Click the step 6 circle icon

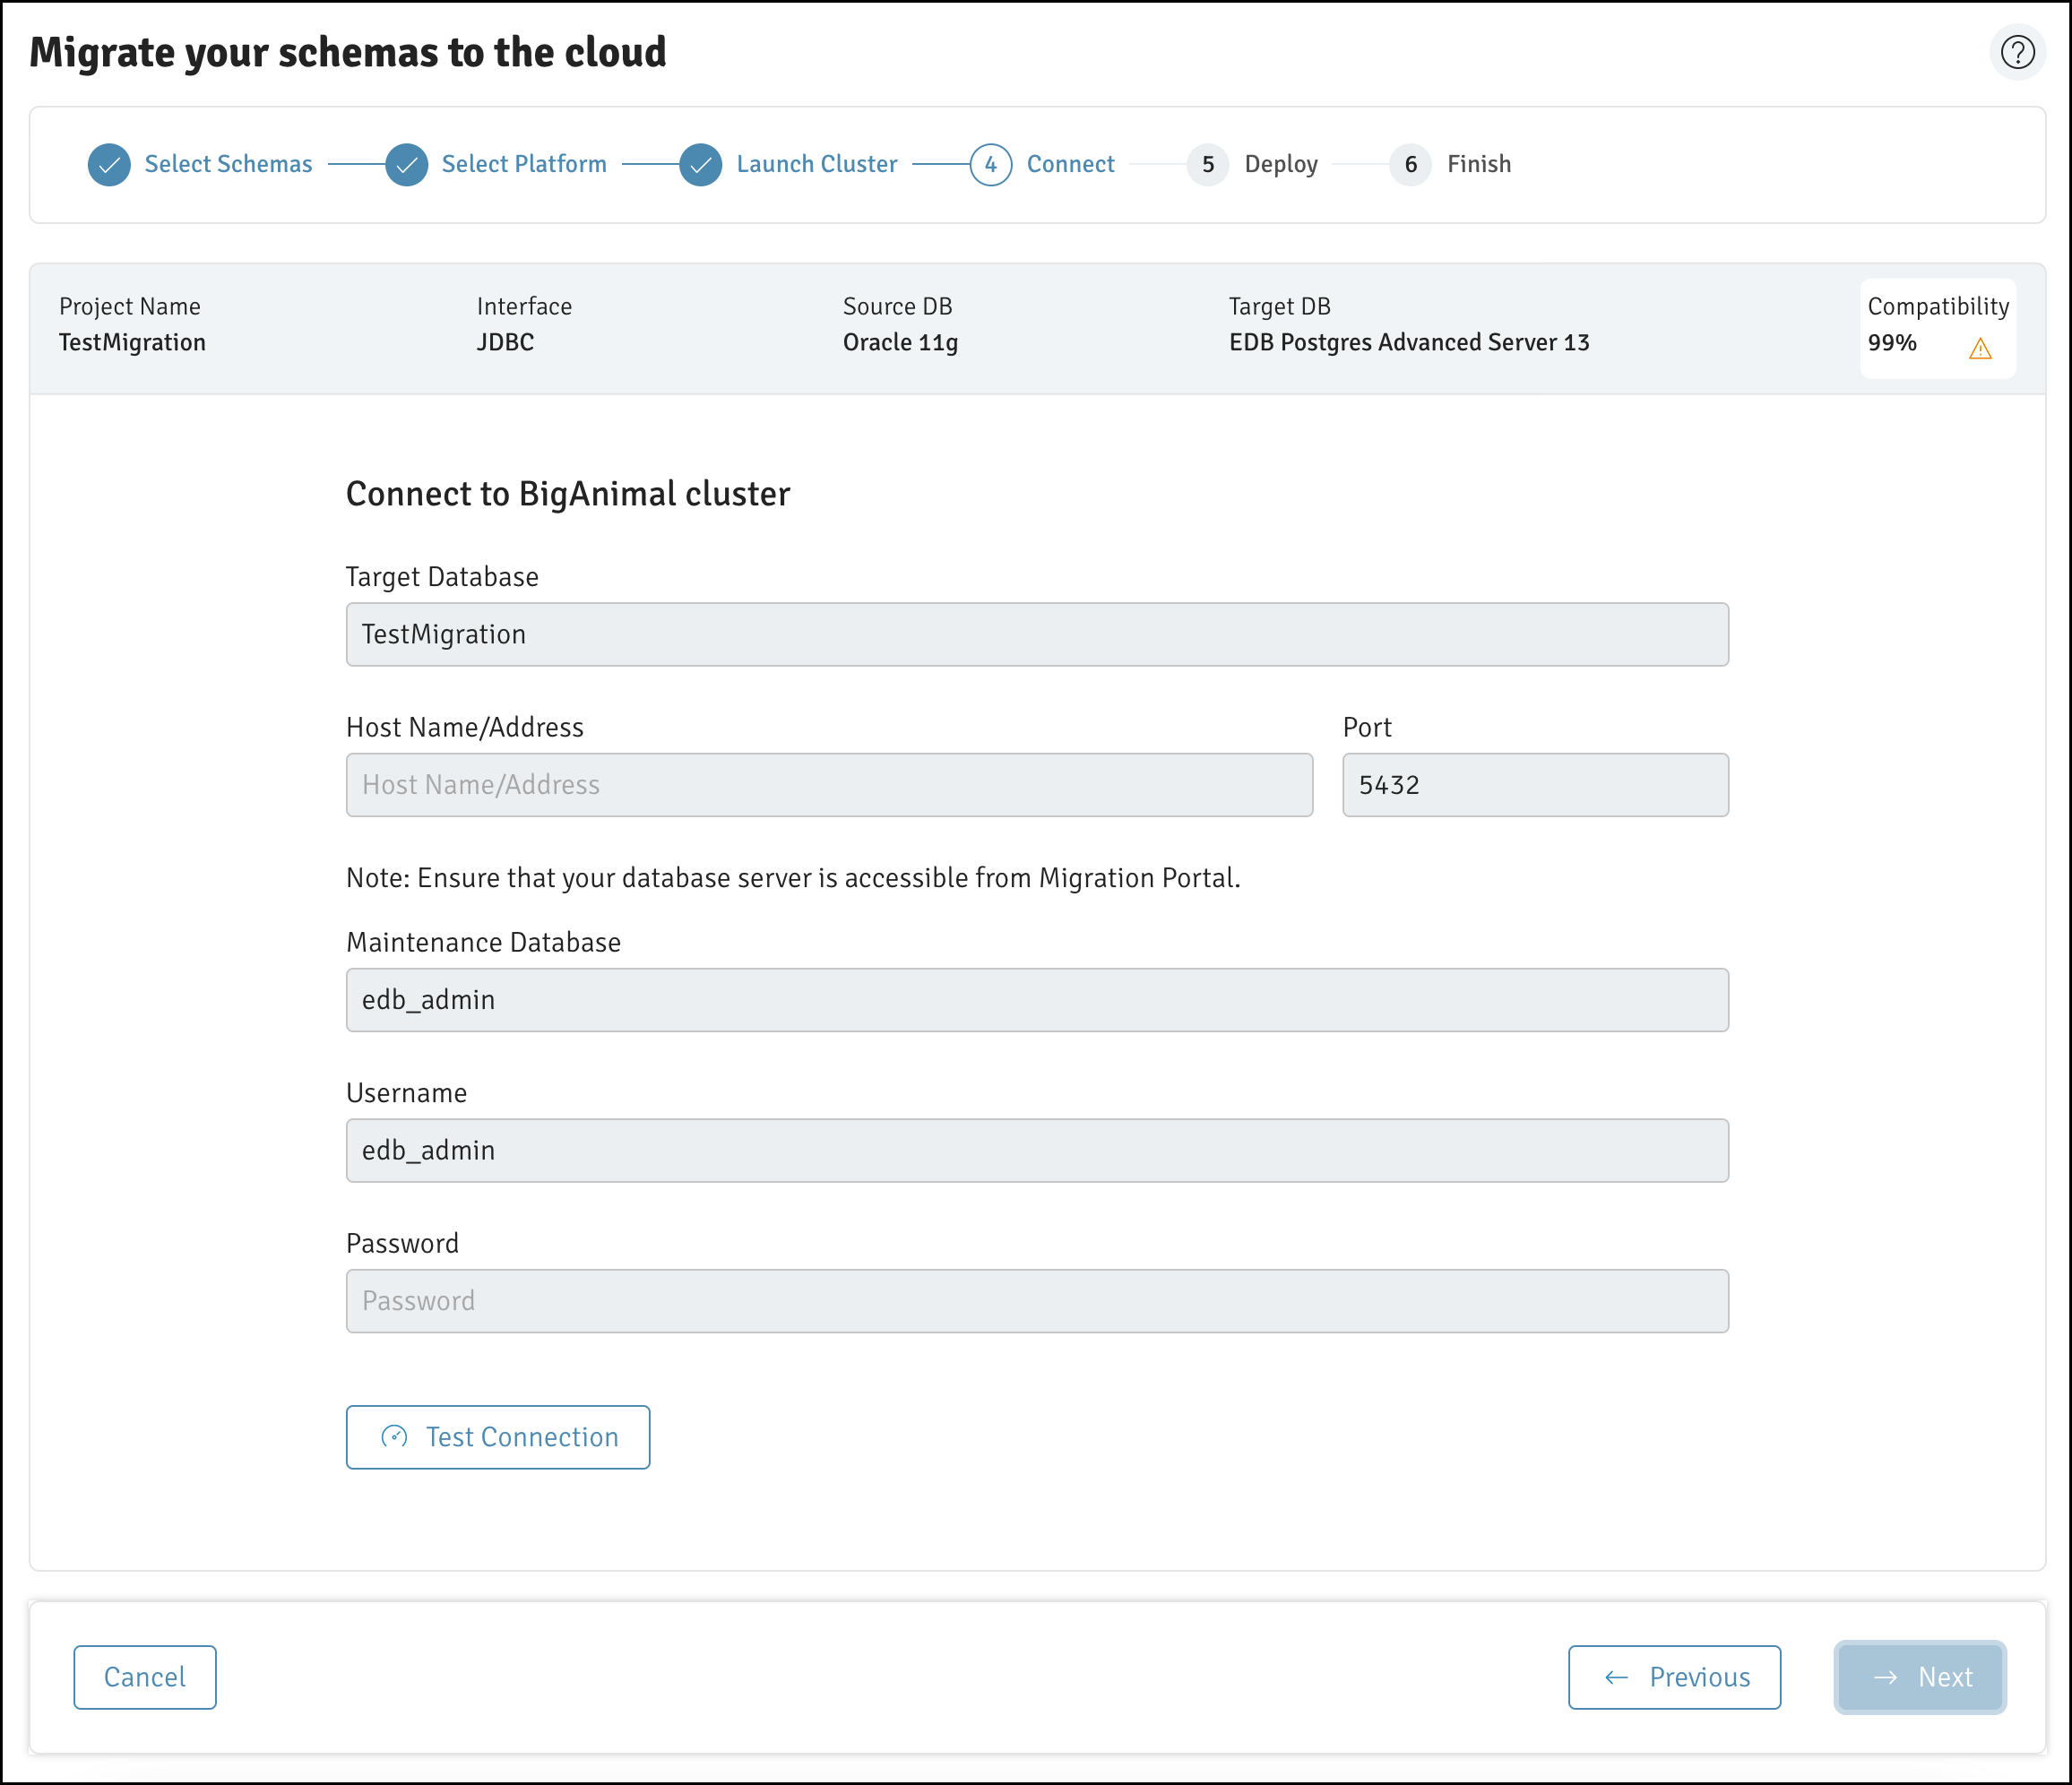point(1411,165)
